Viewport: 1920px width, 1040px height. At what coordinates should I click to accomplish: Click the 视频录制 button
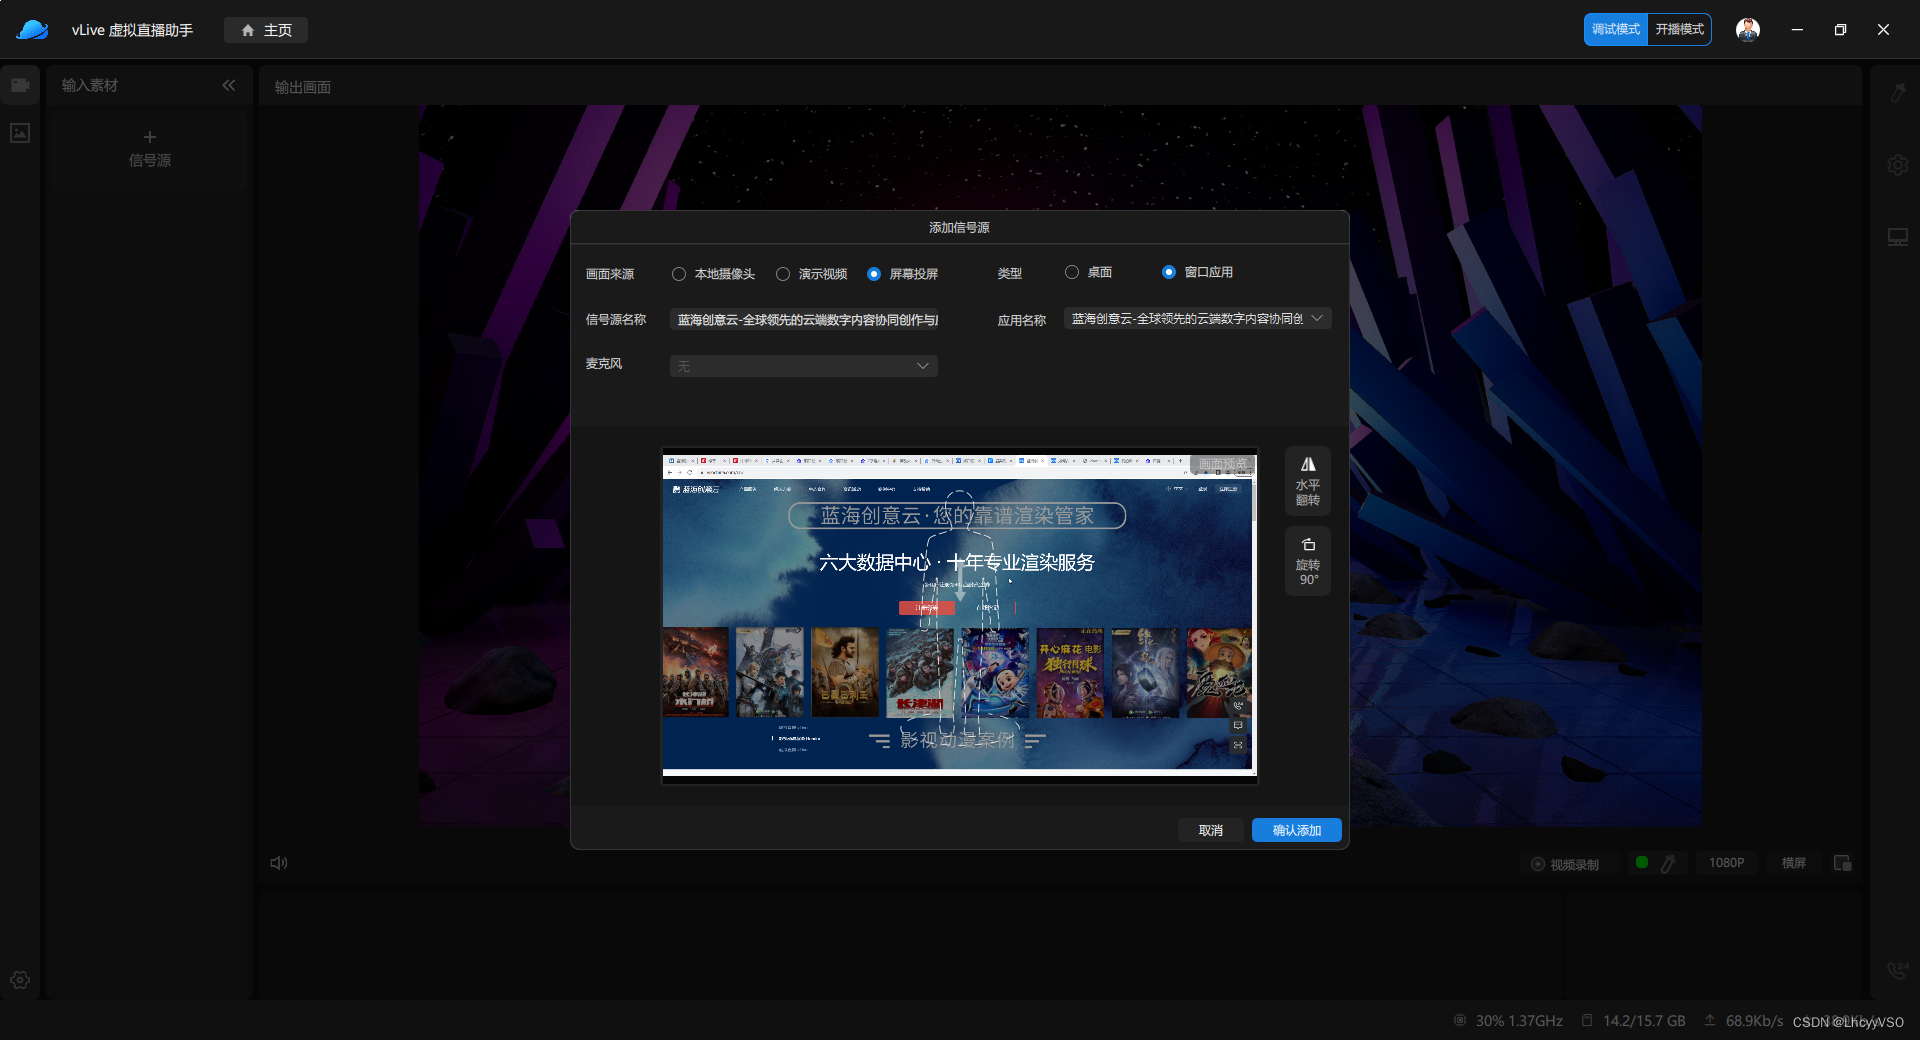tap(1566, 864)
